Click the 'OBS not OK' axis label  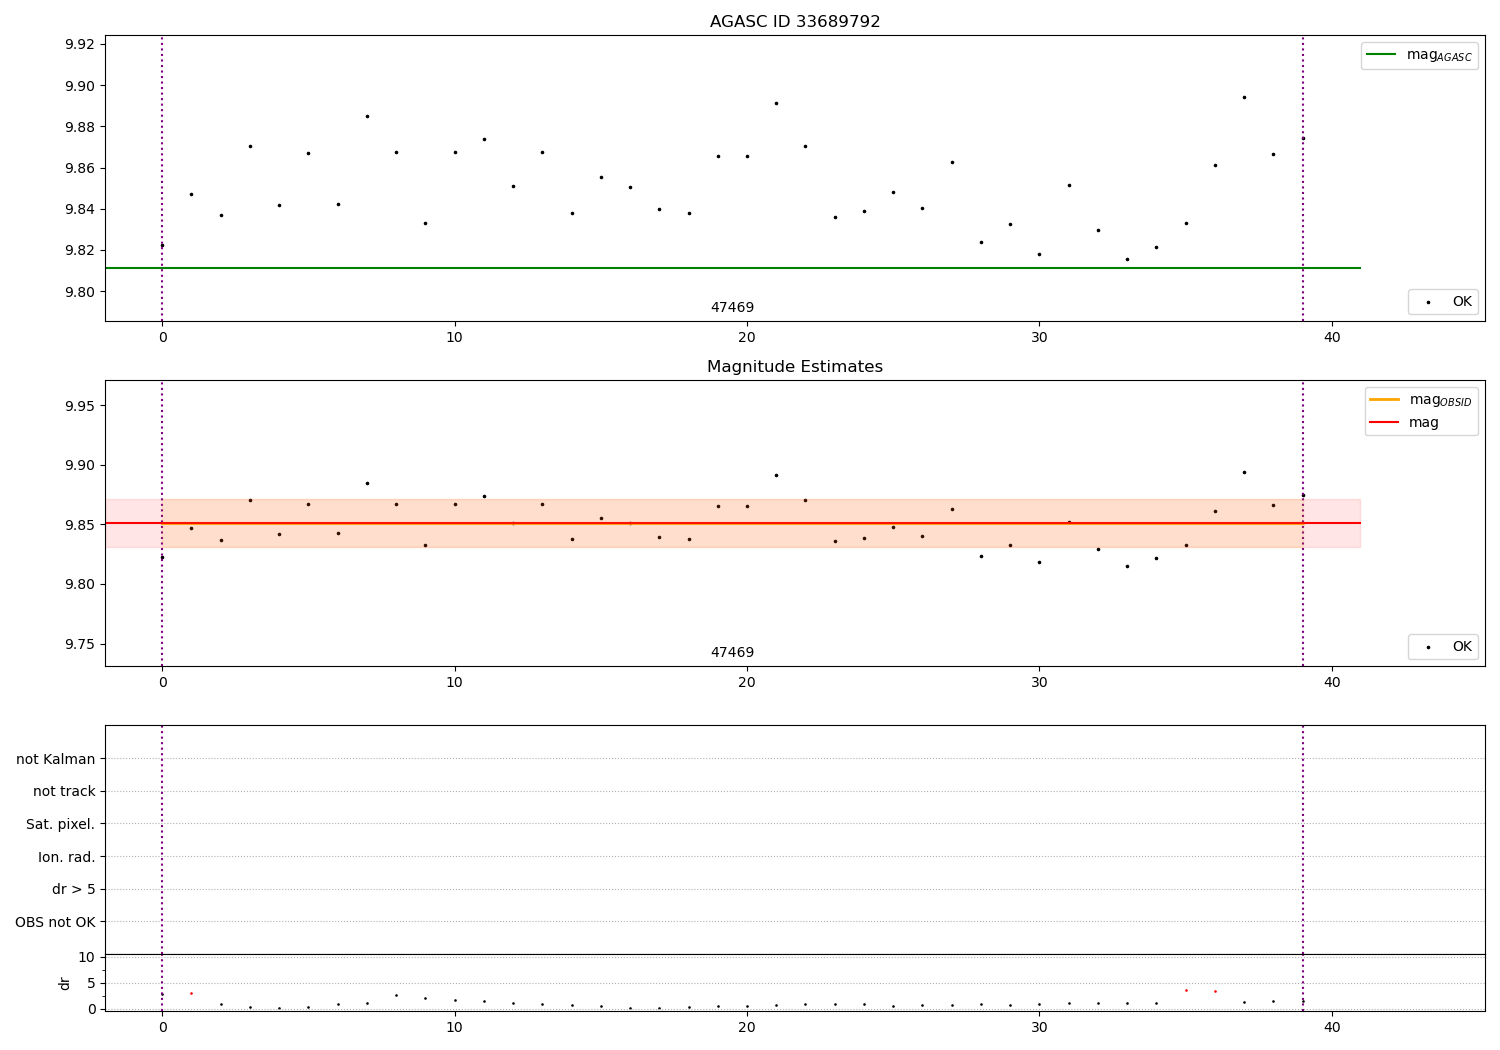tap(55, 922)
